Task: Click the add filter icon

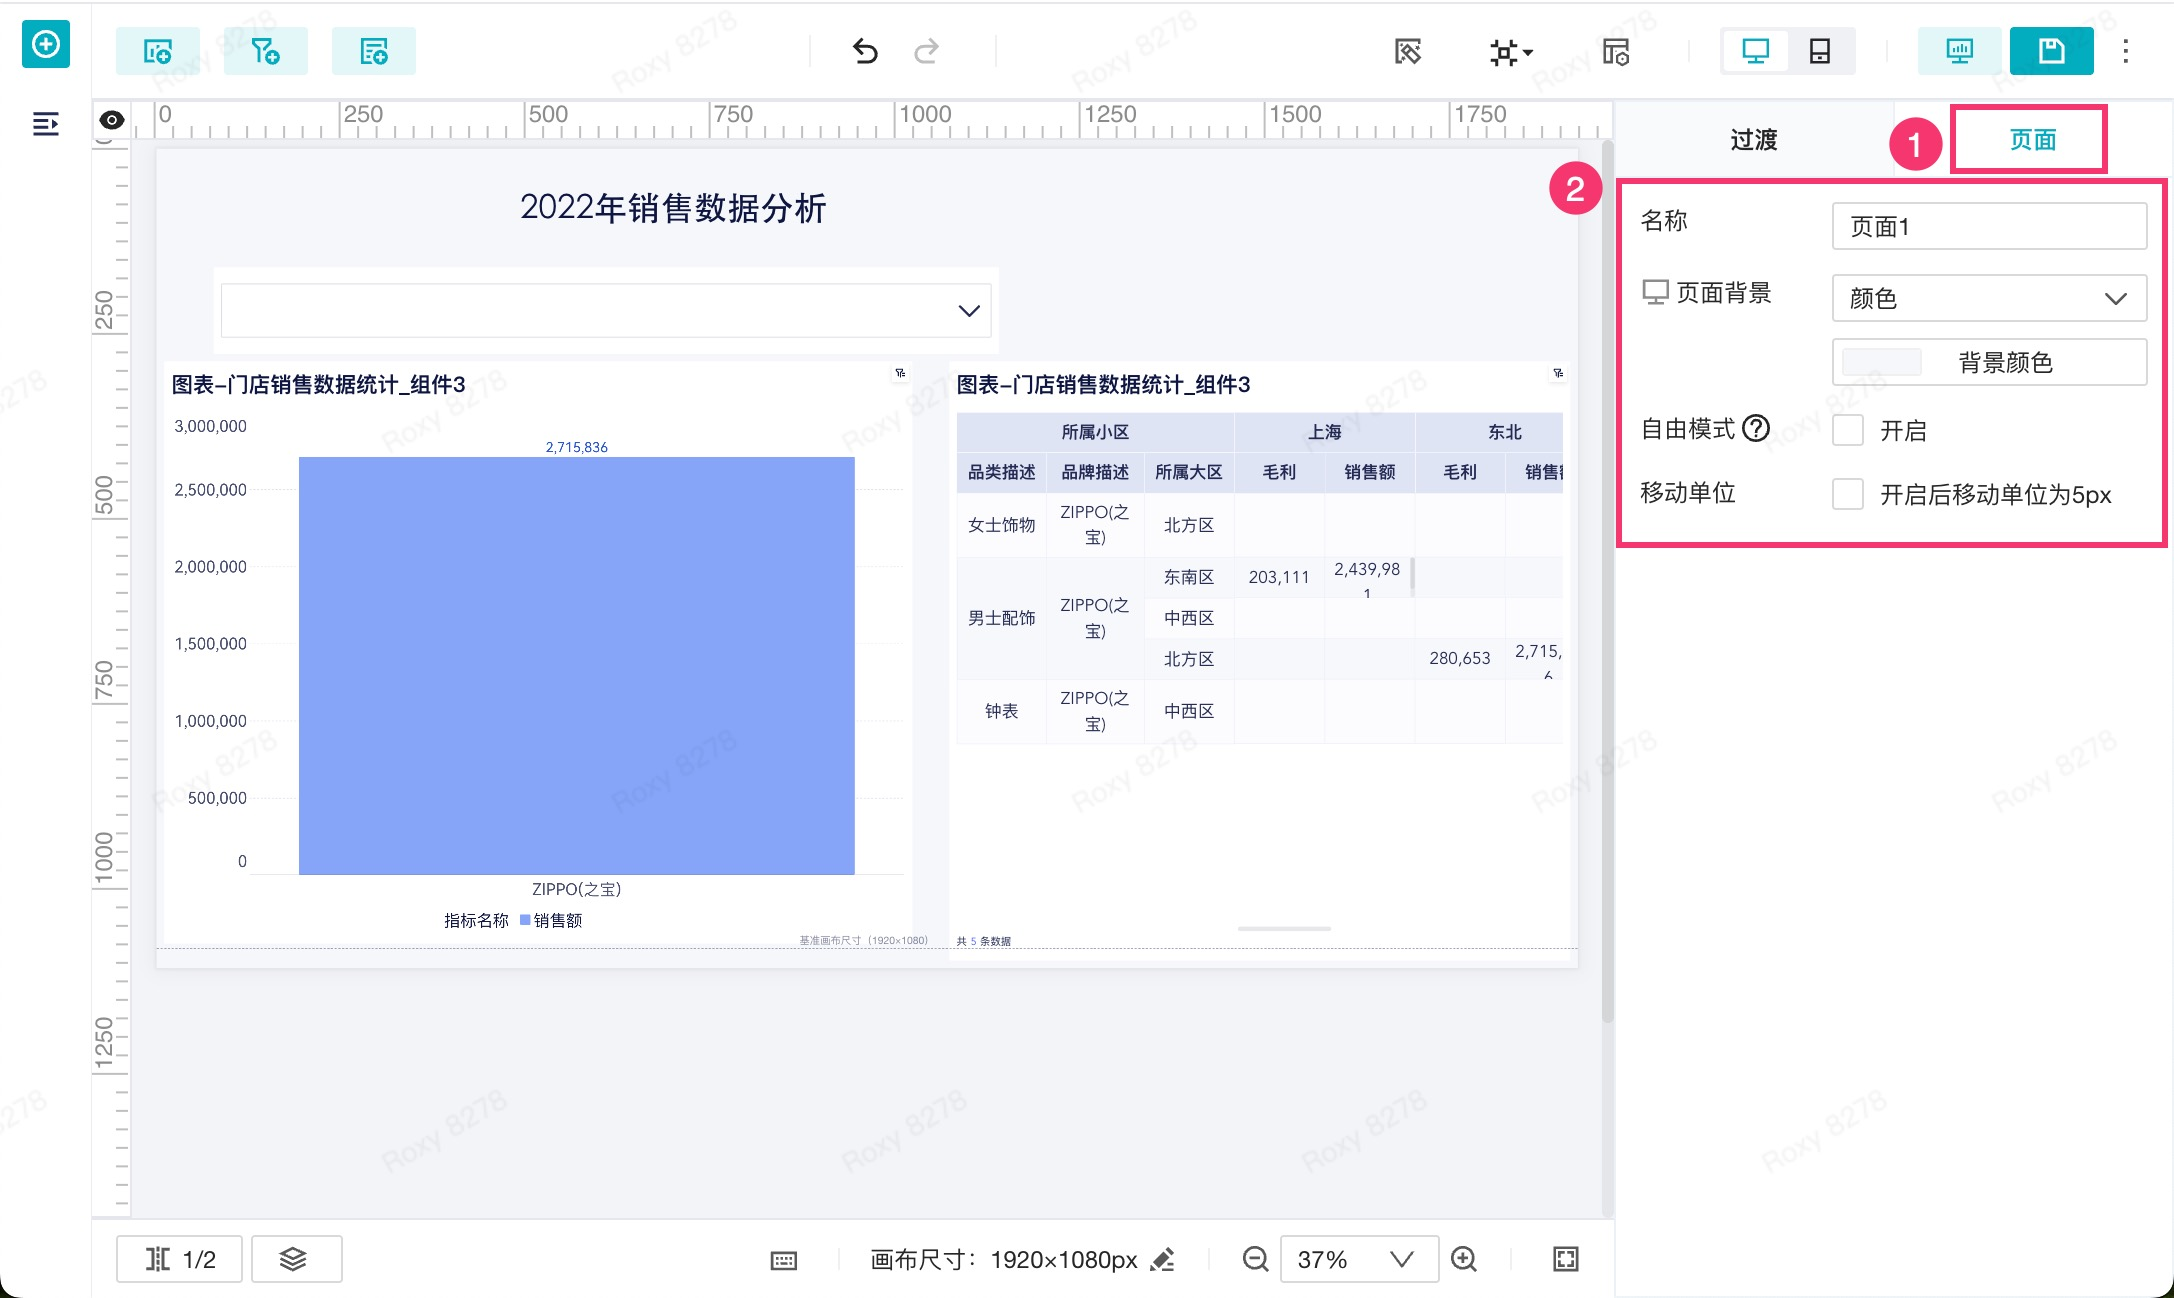Action: click(x=265, y=51)
